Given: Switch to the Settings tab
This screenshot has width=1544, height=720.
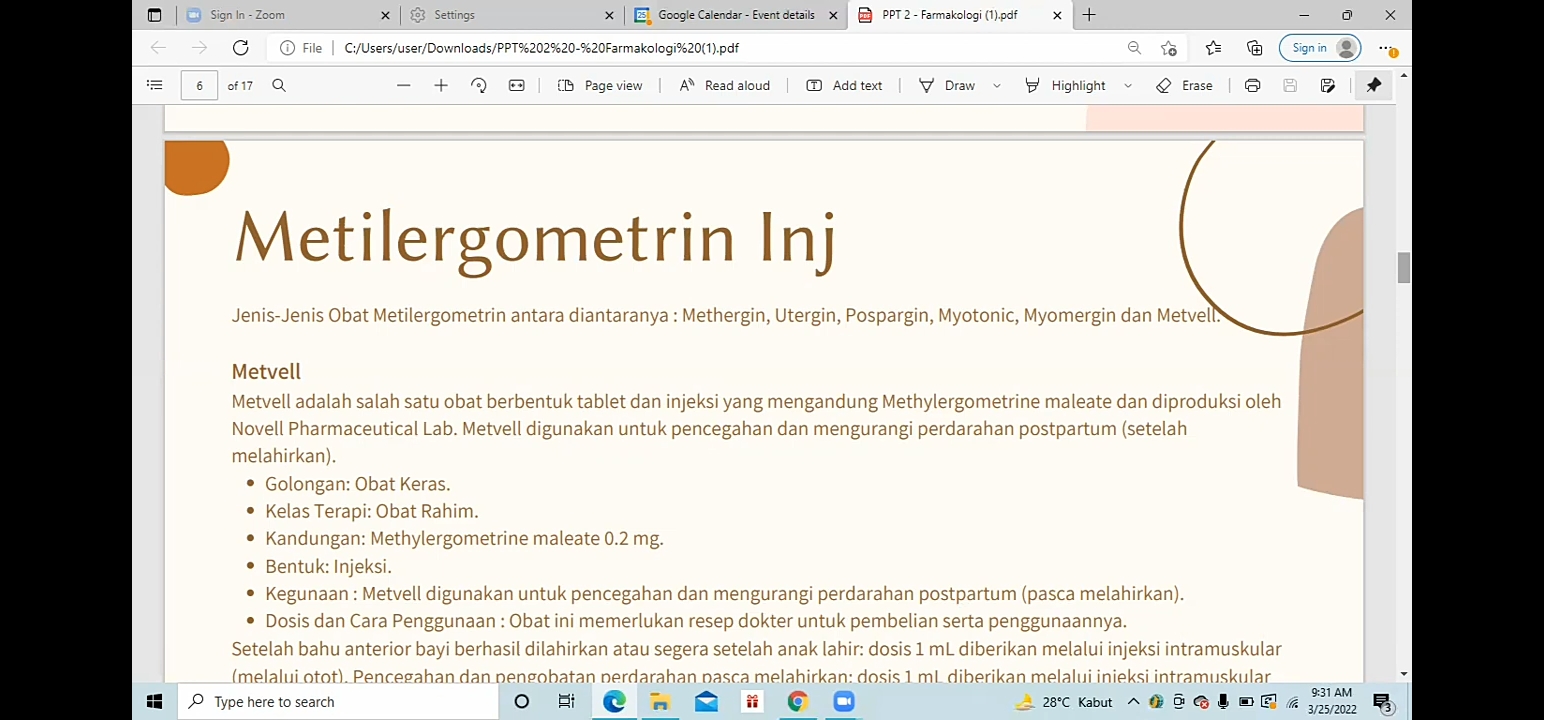Looking at the screenshot, I should point(511,15).
